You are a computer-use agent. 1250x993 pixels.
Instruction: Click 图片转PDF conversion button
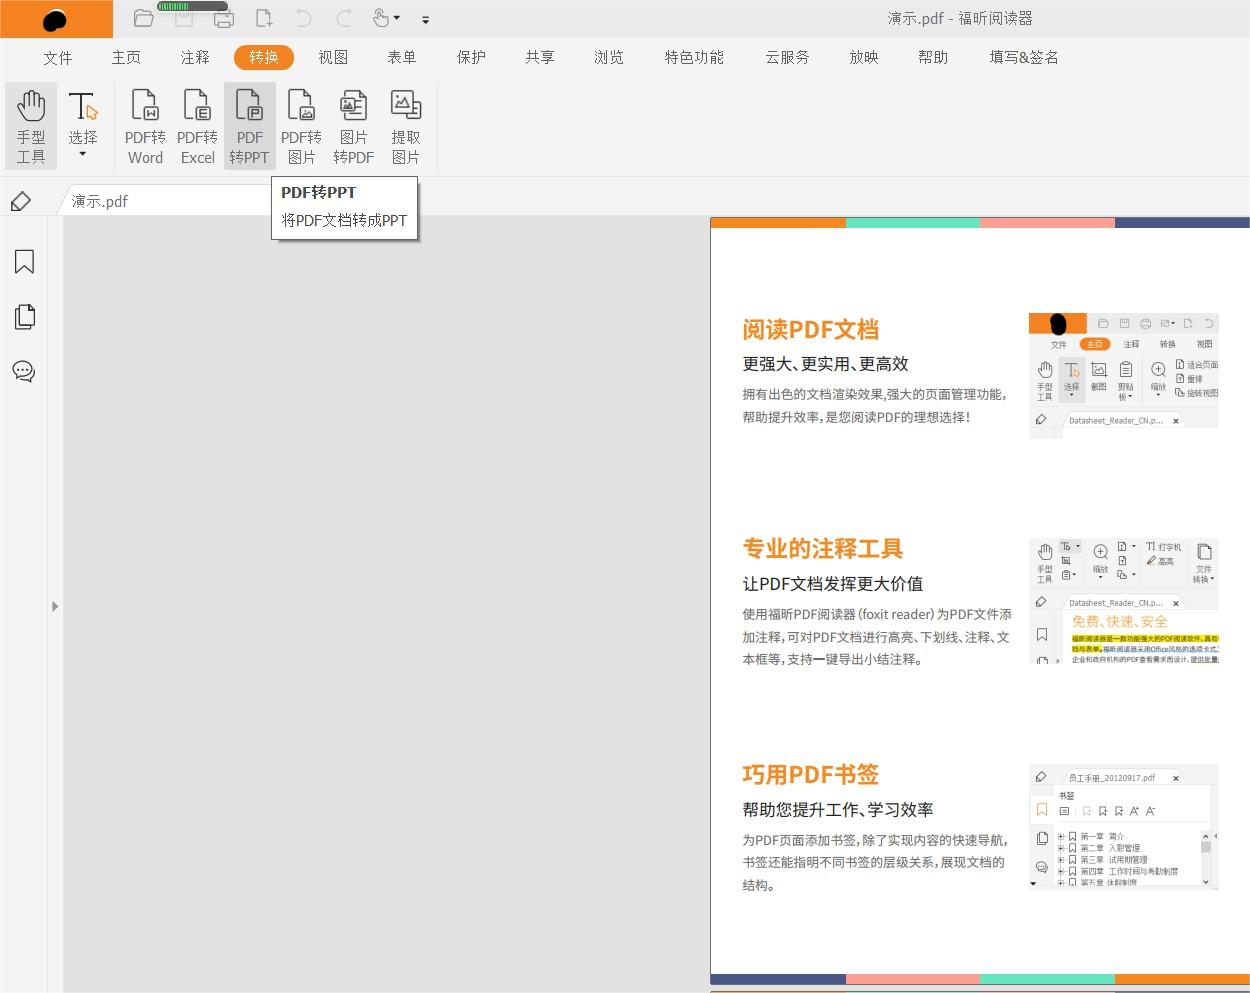(353, 126)
